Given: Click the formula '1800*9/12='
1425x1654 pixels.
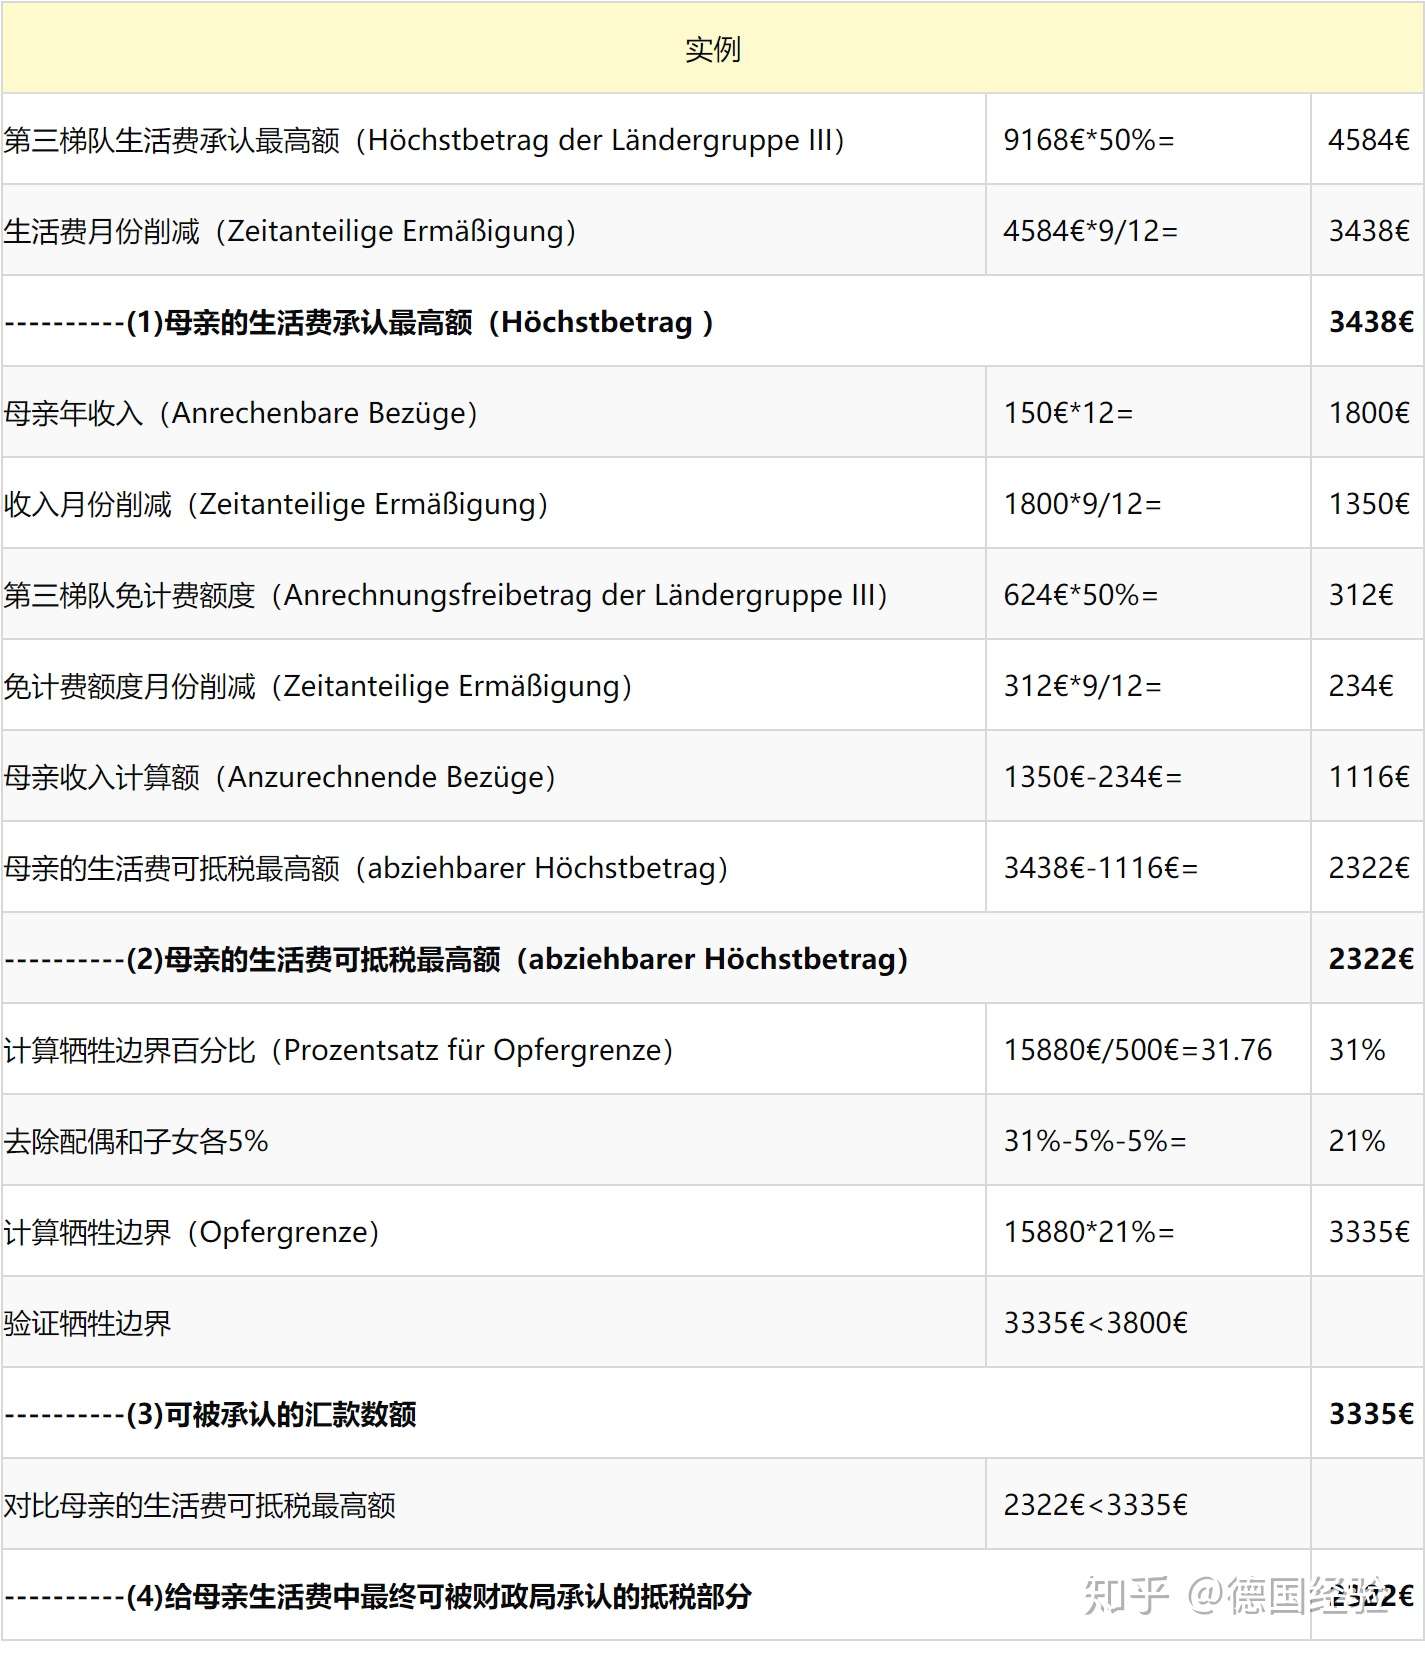Looking at the screenshot, I should (1083, 504).
